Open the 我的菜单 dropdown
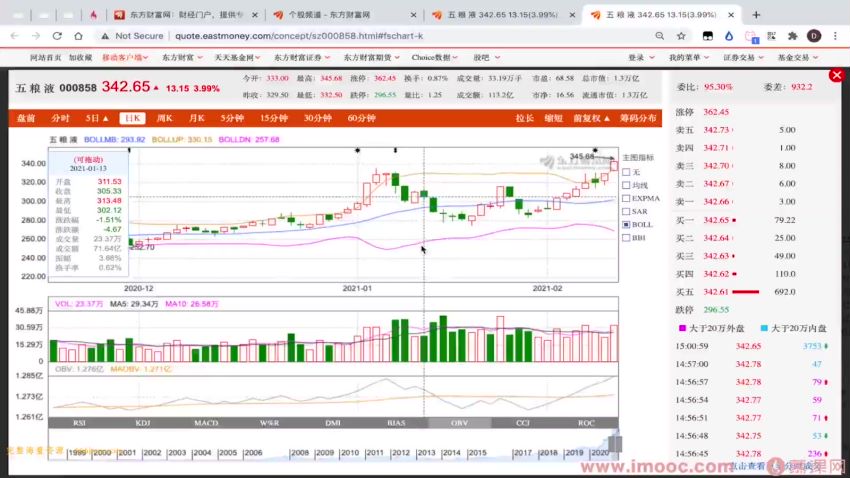The height and width of the screenshot is (478, 850). click(x=688, y=57)
